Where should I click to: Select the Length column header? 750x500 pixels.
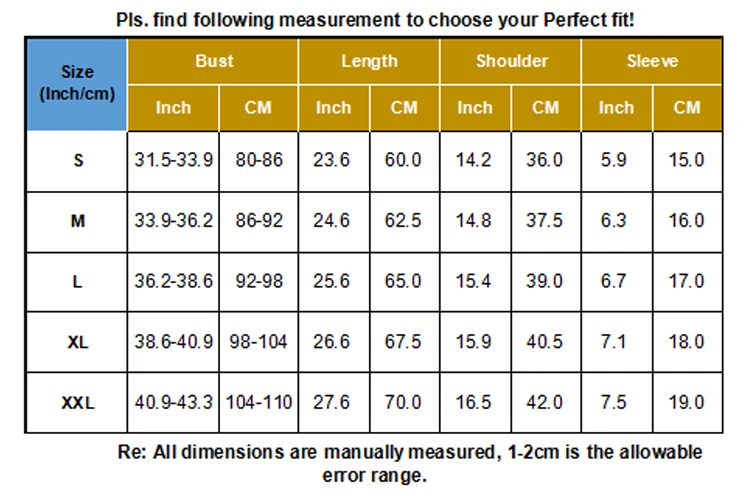(369, 61)
